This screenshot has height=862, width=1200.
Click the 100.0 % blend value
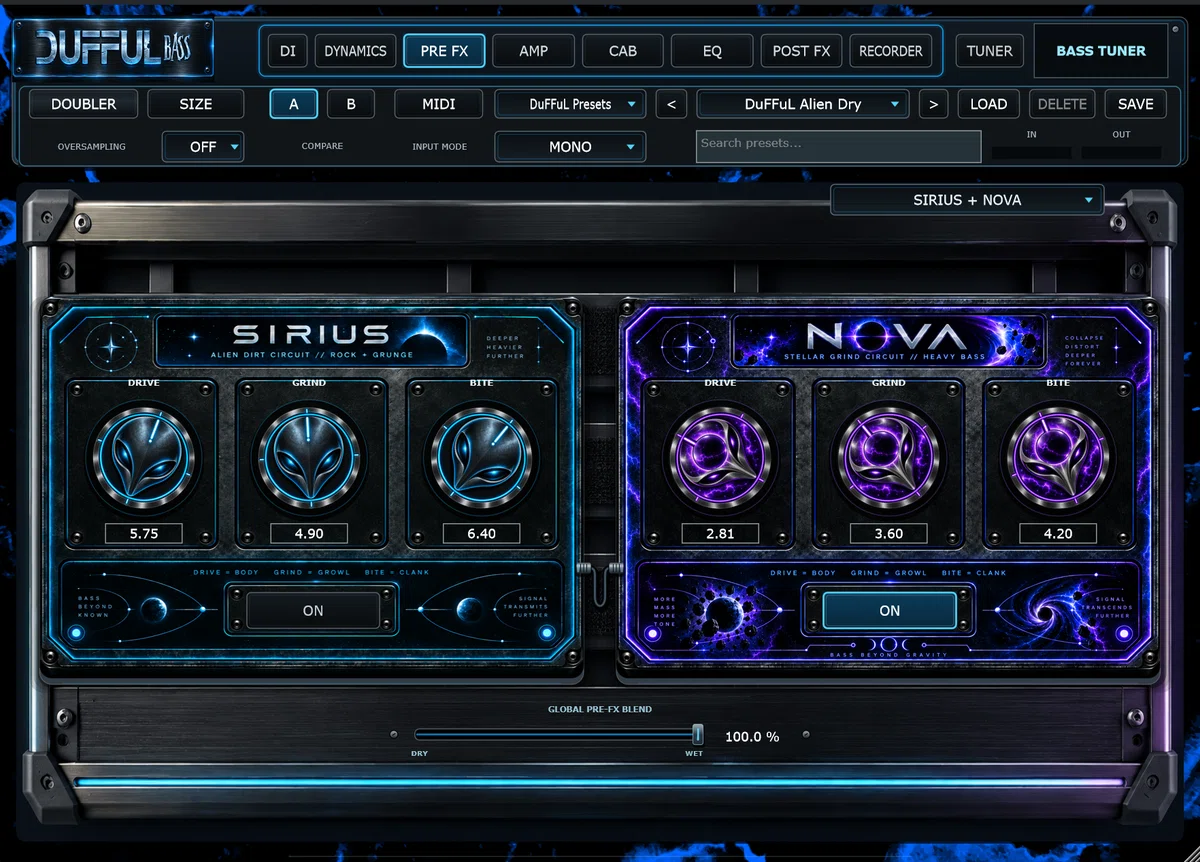752,737
